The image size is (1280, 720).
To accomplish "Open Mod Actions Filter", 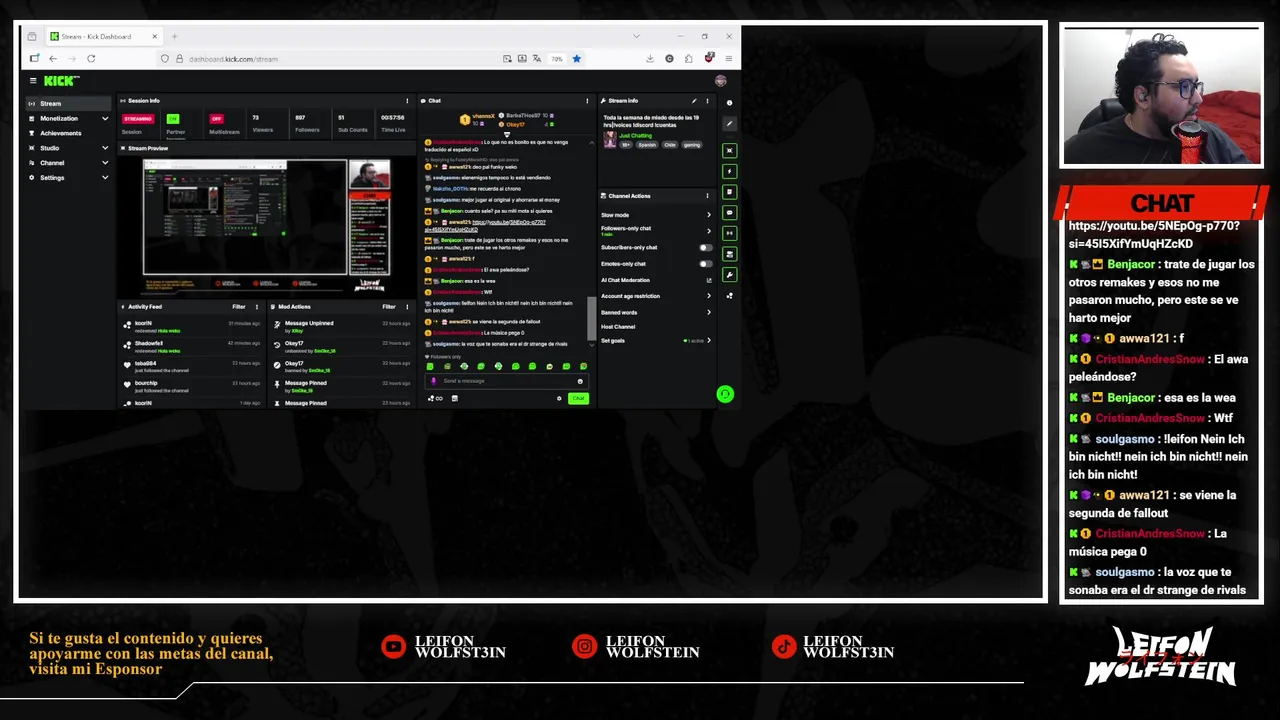I will click(389, 307).
